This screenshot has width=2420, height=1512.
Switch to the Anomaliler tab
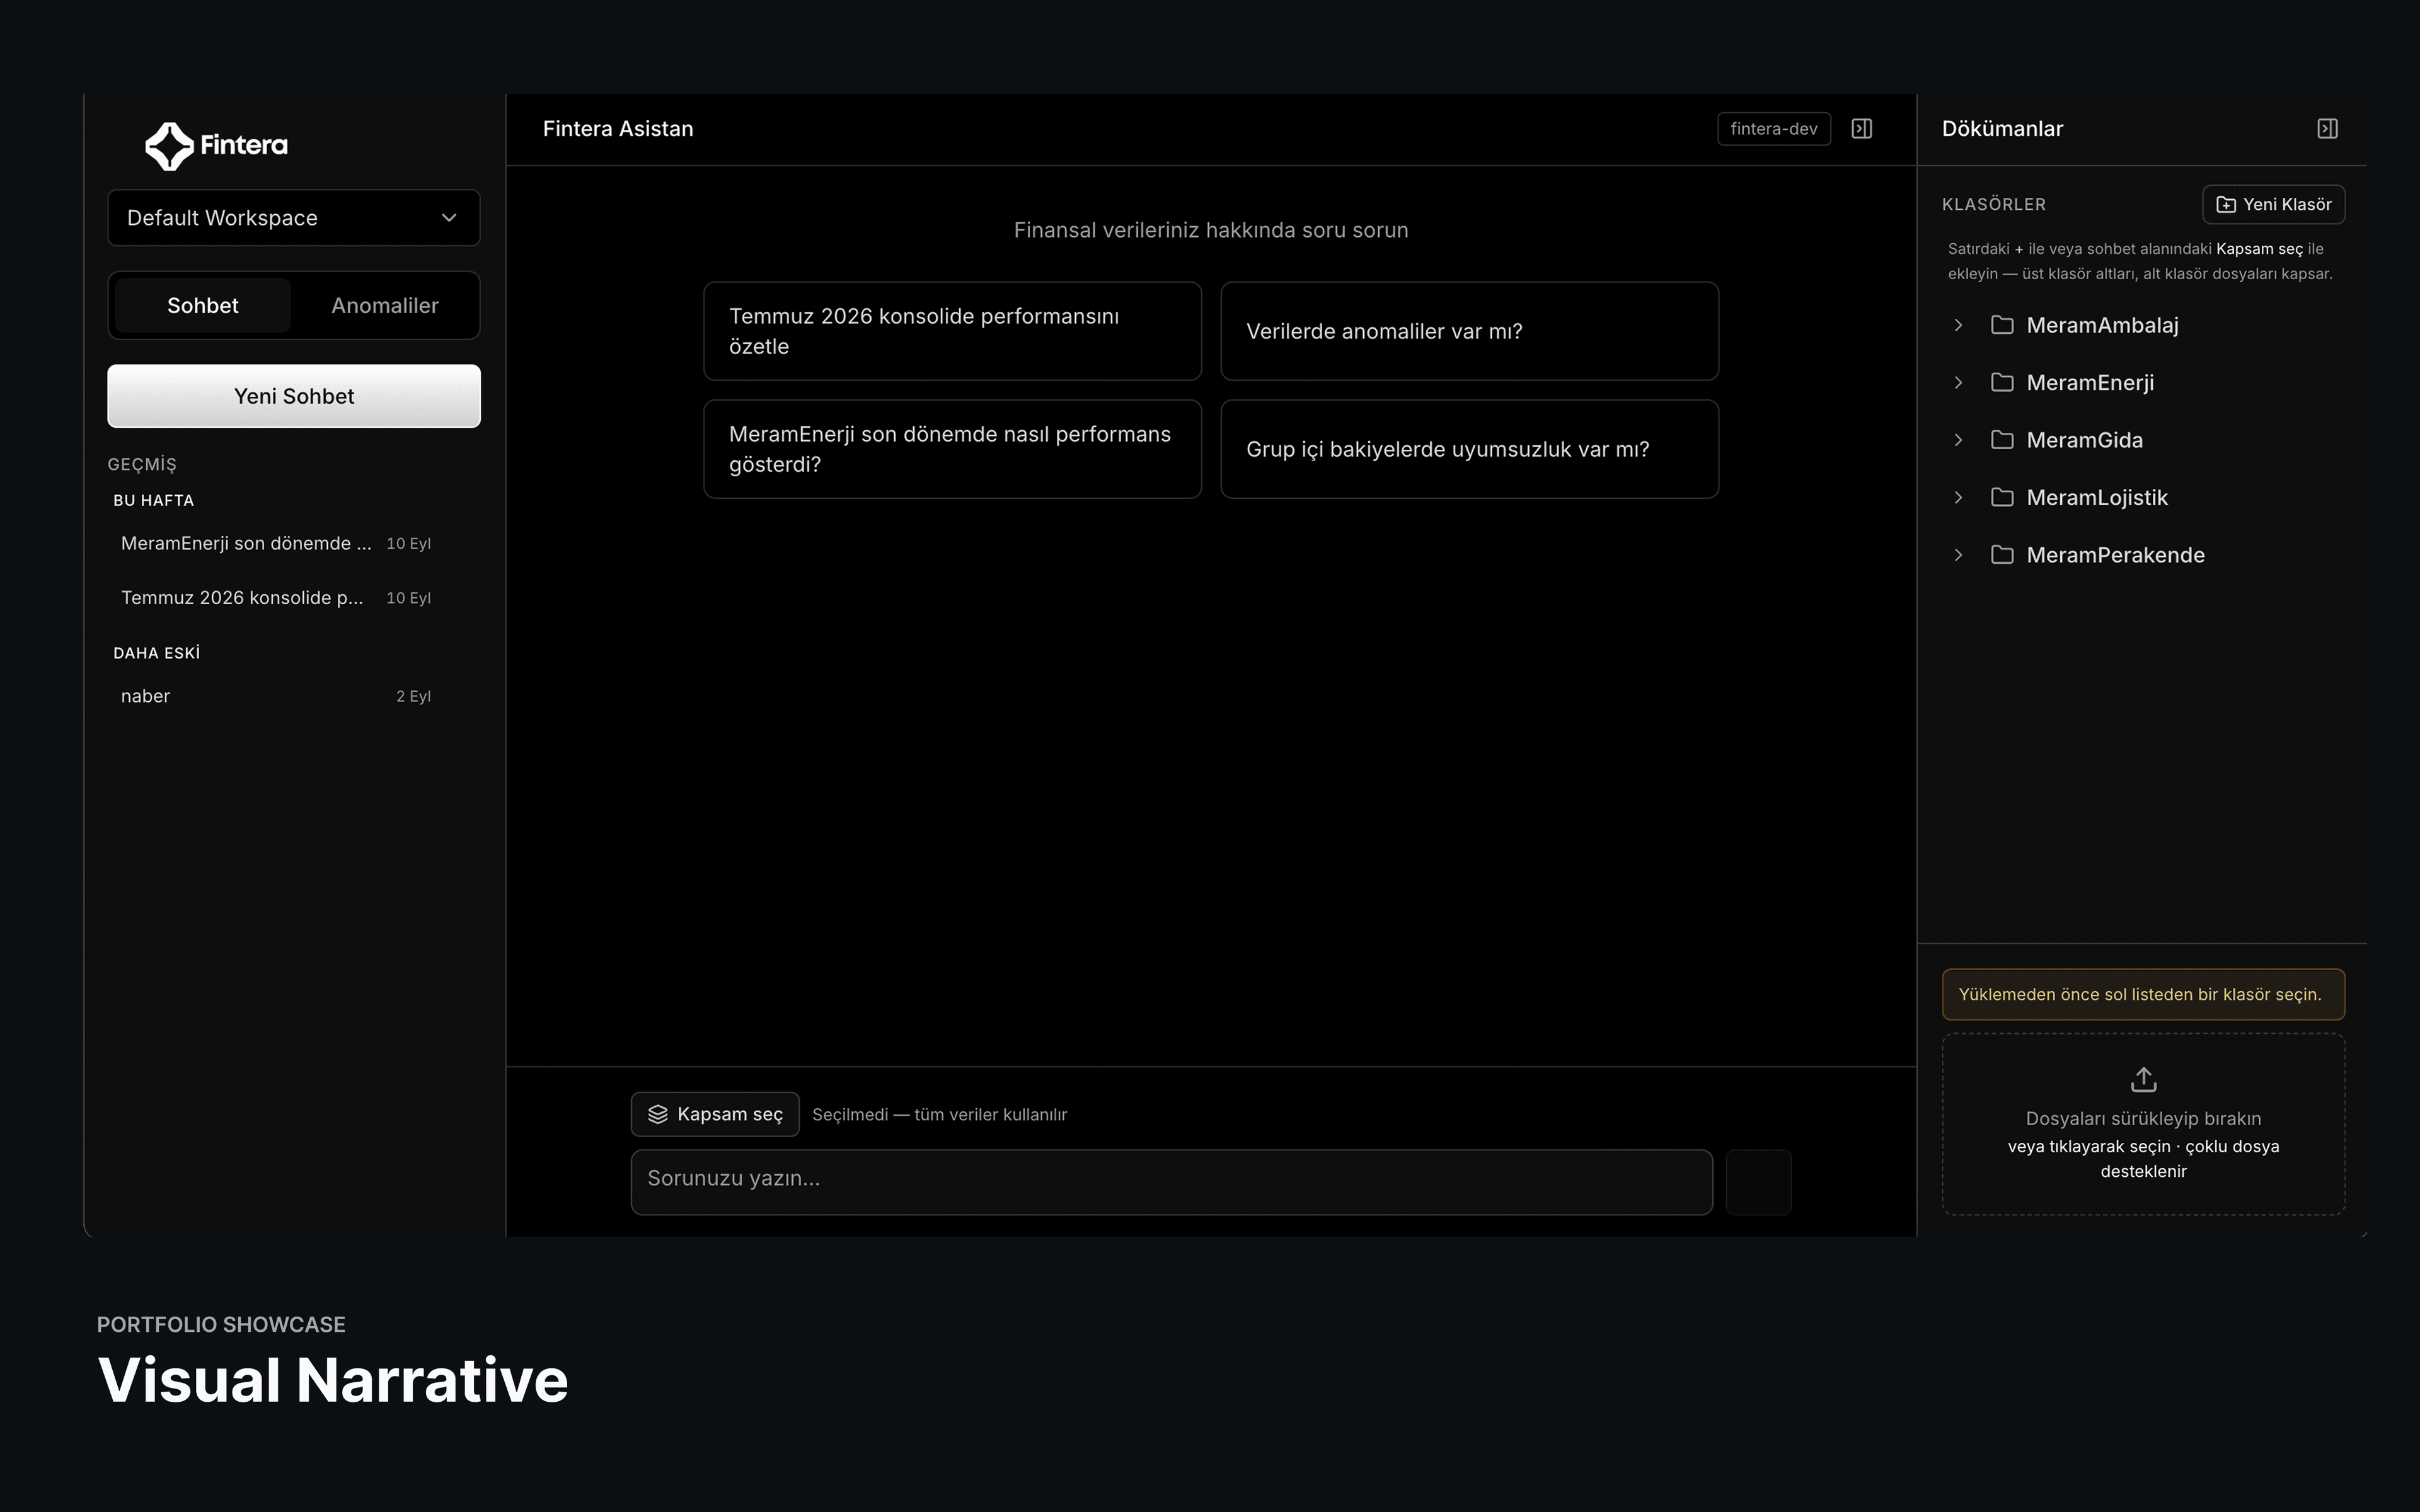point(385,306)
